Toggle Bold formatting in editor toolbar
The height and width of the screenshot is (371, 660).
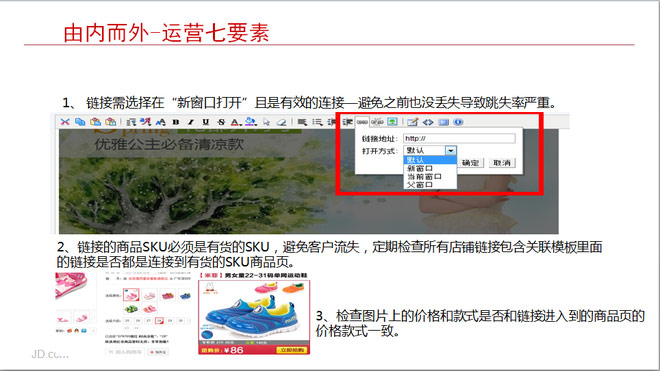coord(176,122)
